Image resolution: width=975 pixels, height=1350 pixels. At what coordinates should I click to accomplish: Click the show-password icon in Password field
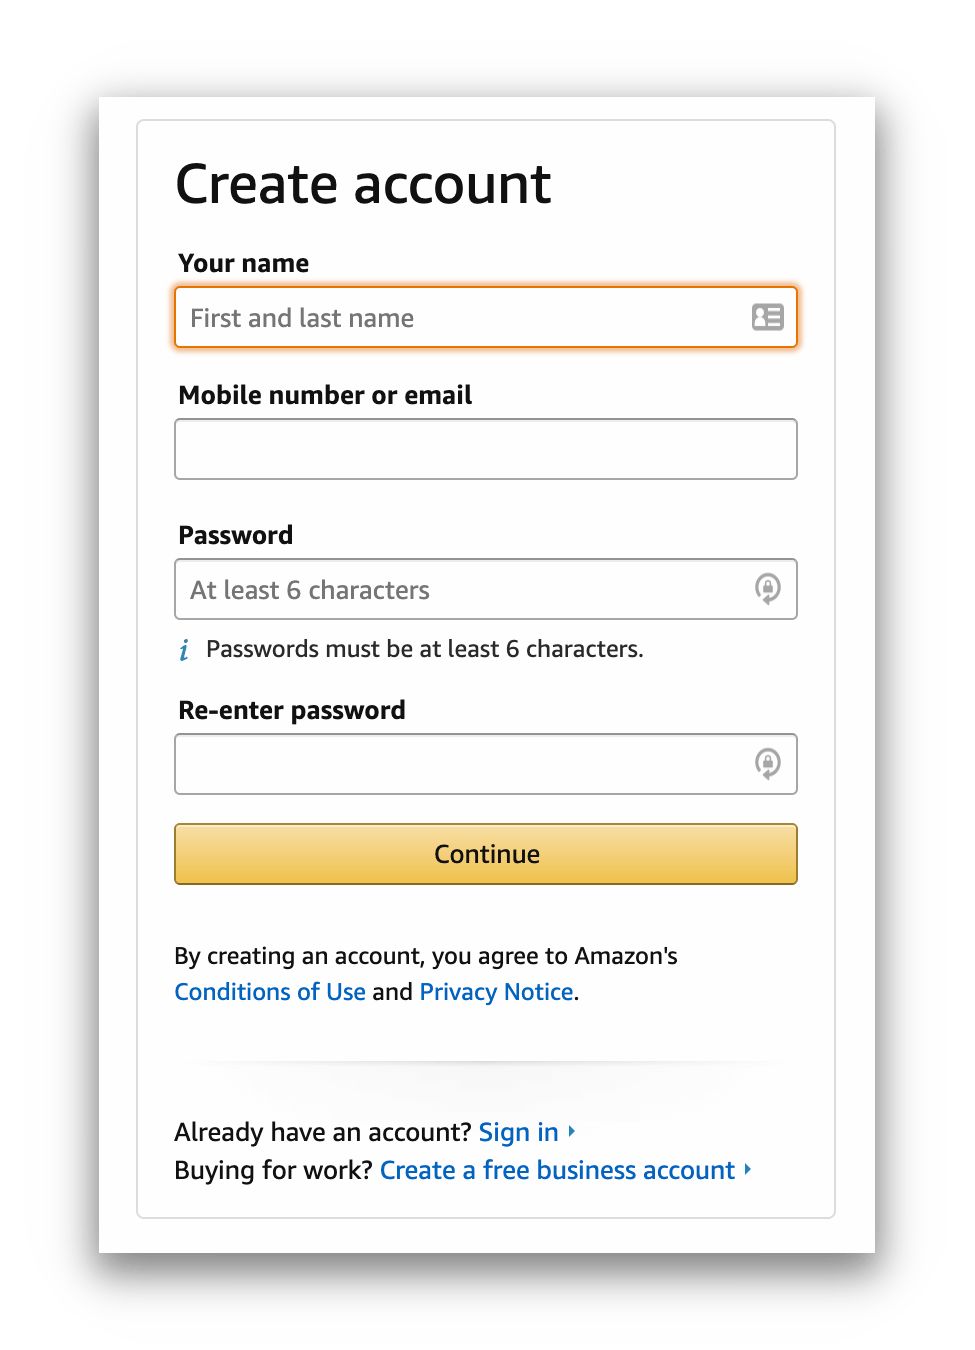[768, 589]
